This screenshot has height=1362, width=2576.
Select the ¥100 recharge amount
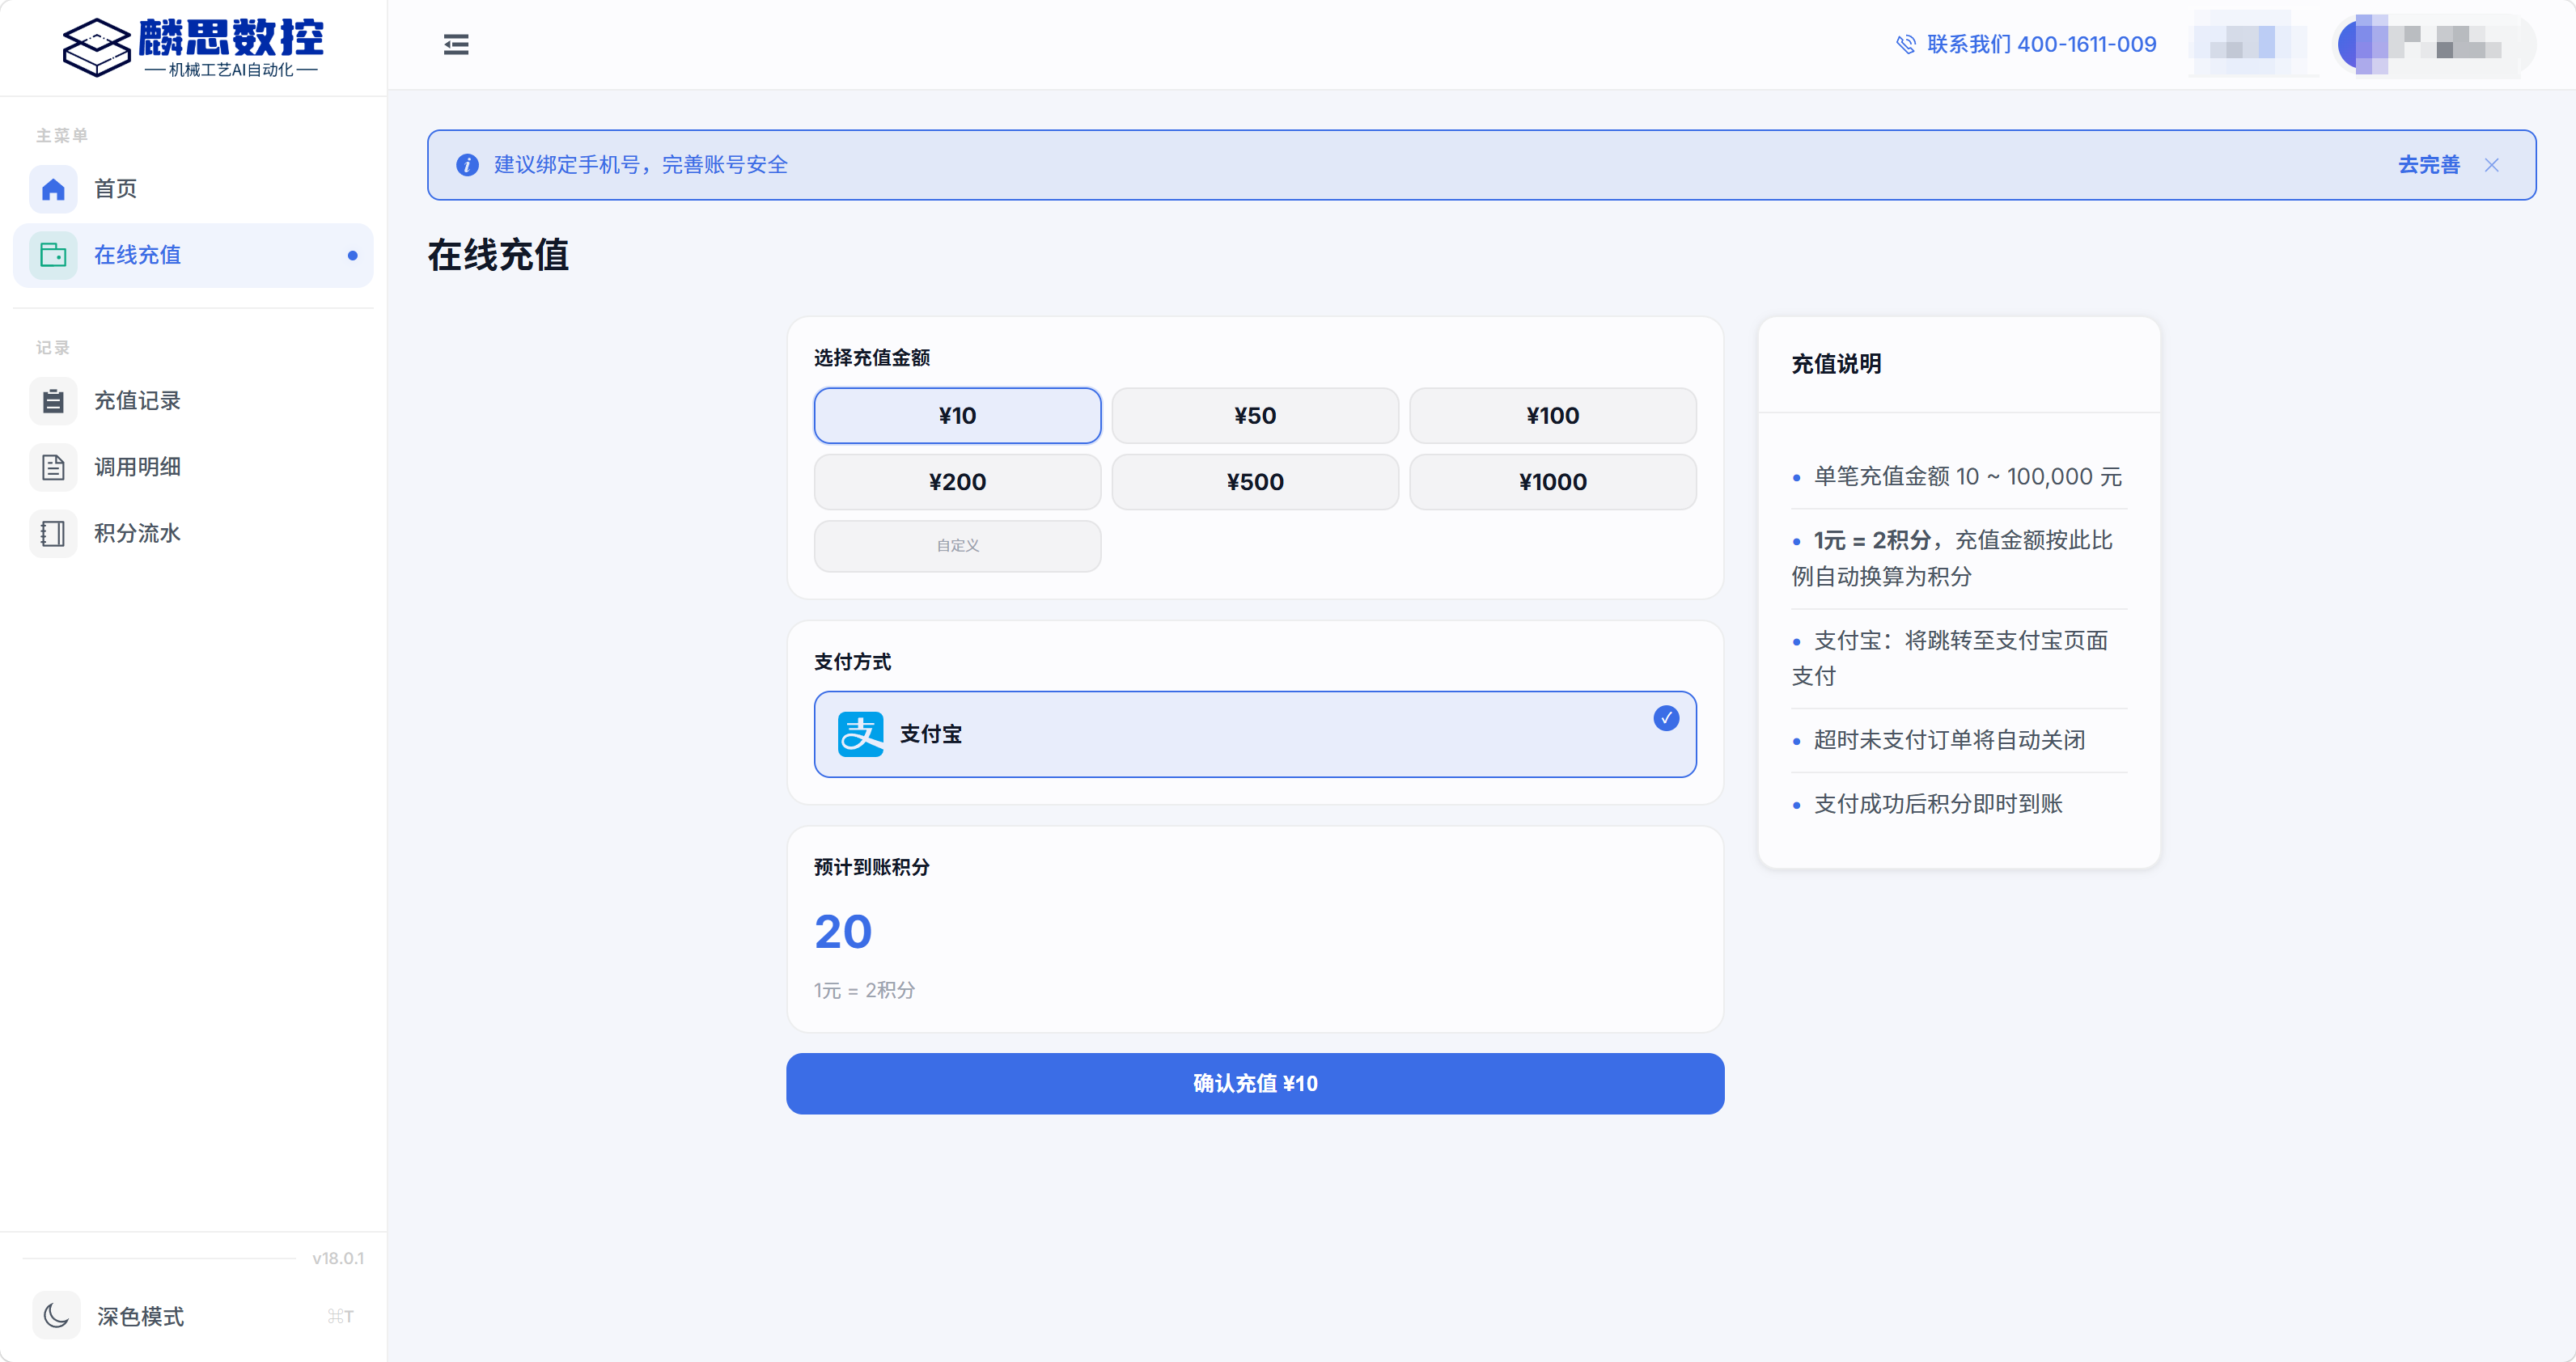pyautogui.click(x=1552, y=415)
